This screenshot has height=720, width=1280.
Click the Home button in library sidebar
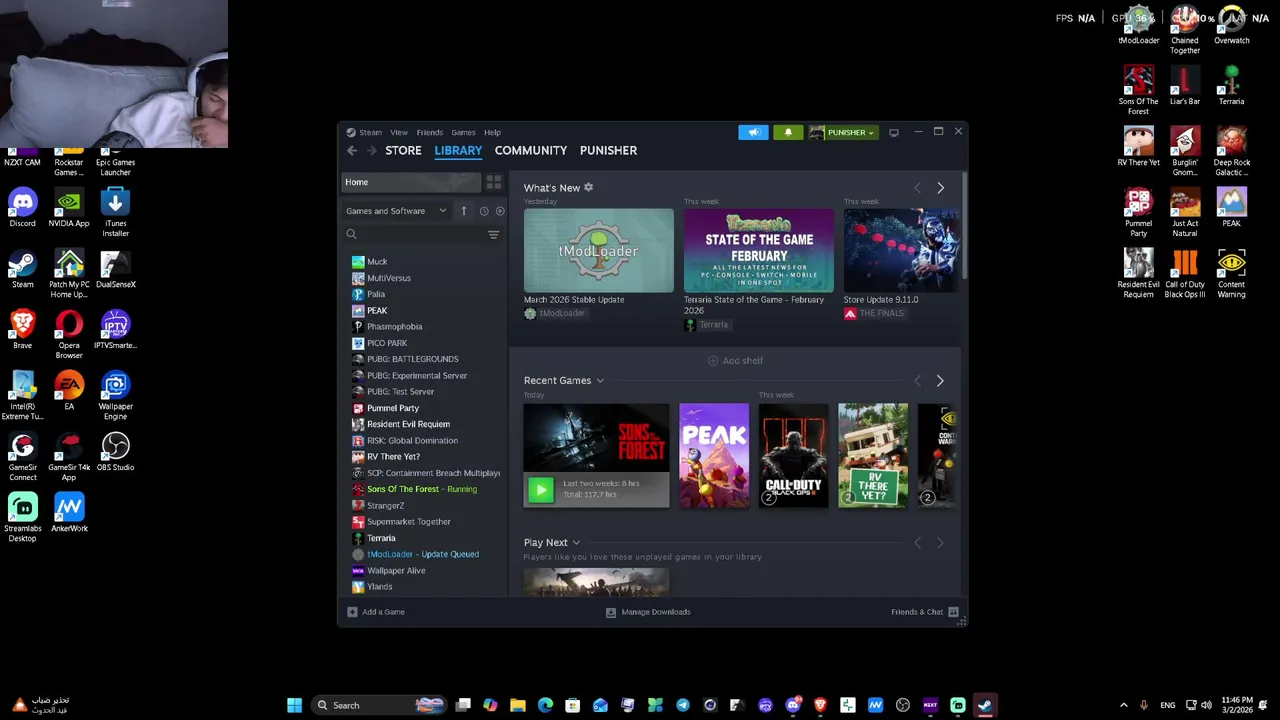click(x=411, y=182)
